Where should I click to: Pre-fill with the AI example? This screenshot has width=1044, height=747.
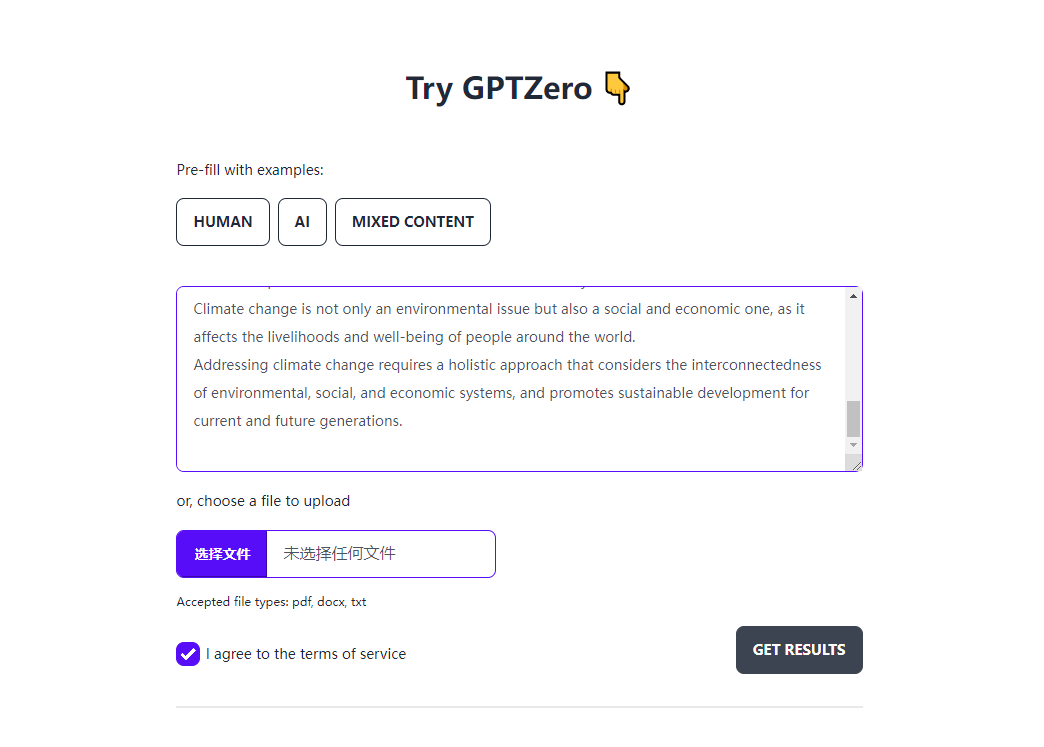point(302,222)
